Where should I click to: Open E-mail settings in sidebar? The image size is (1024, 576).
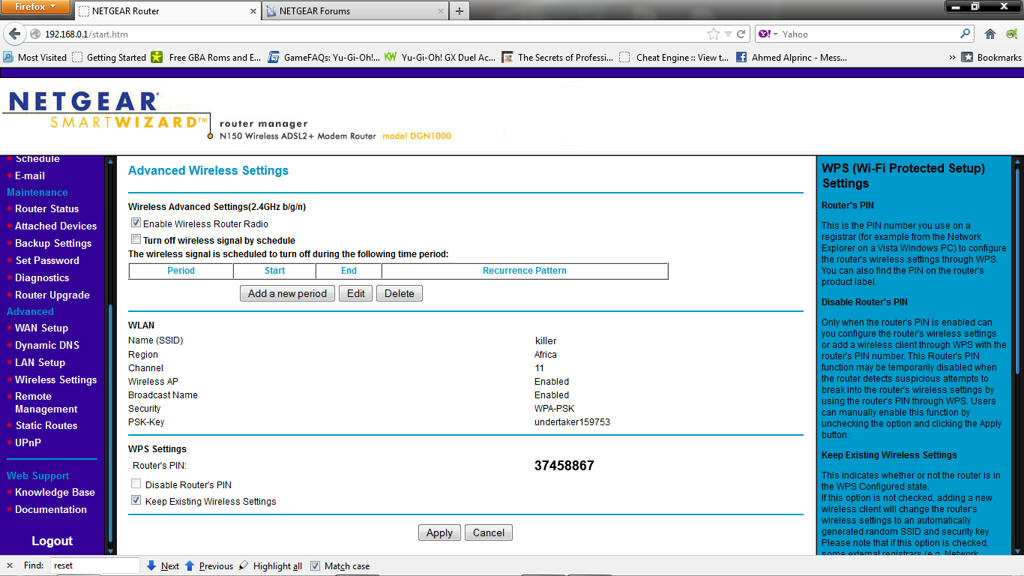point(29,176)
